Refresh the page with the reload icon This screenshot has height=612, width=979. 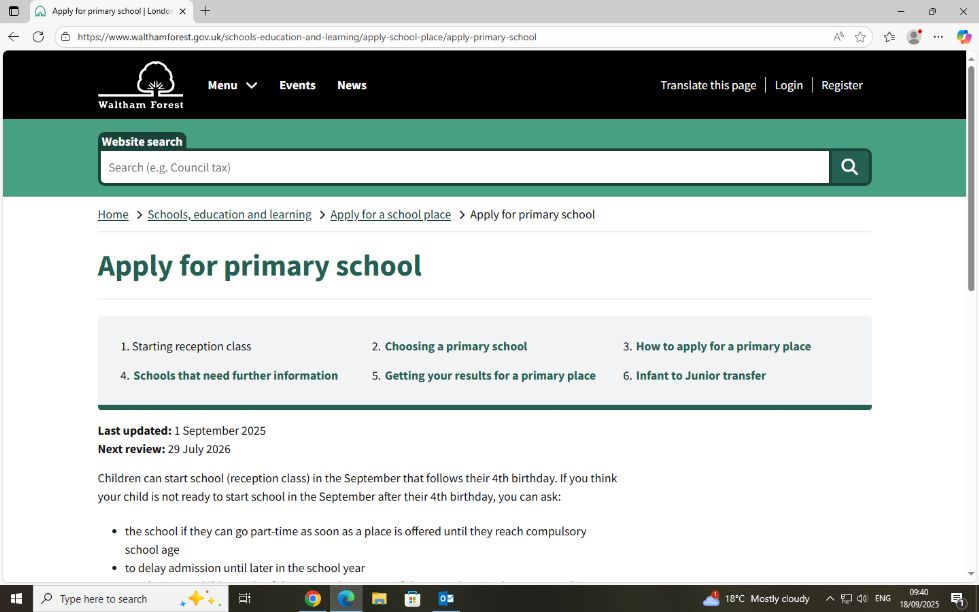[38, 37]
